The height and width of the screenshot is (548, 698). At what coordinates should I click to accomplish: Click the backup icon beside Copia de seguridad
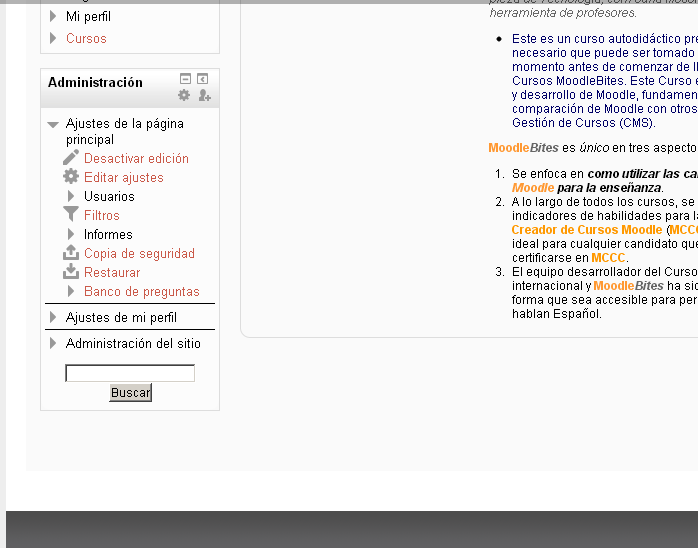[x=71, y=253]
